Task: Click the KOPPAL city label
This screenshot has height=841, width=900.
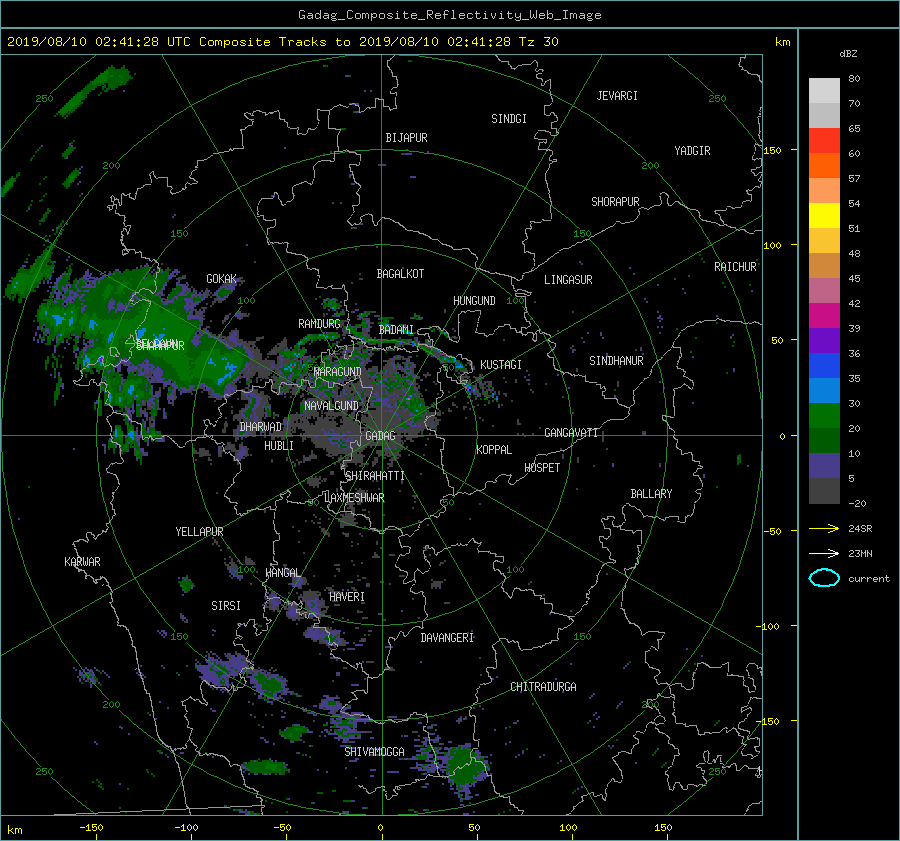Action: click(494, 450)
